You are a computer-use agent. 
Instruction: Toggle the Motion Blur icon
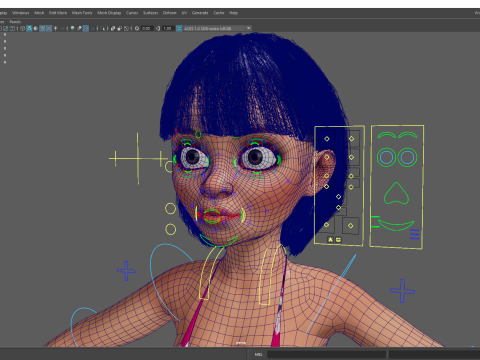(79, 29)
